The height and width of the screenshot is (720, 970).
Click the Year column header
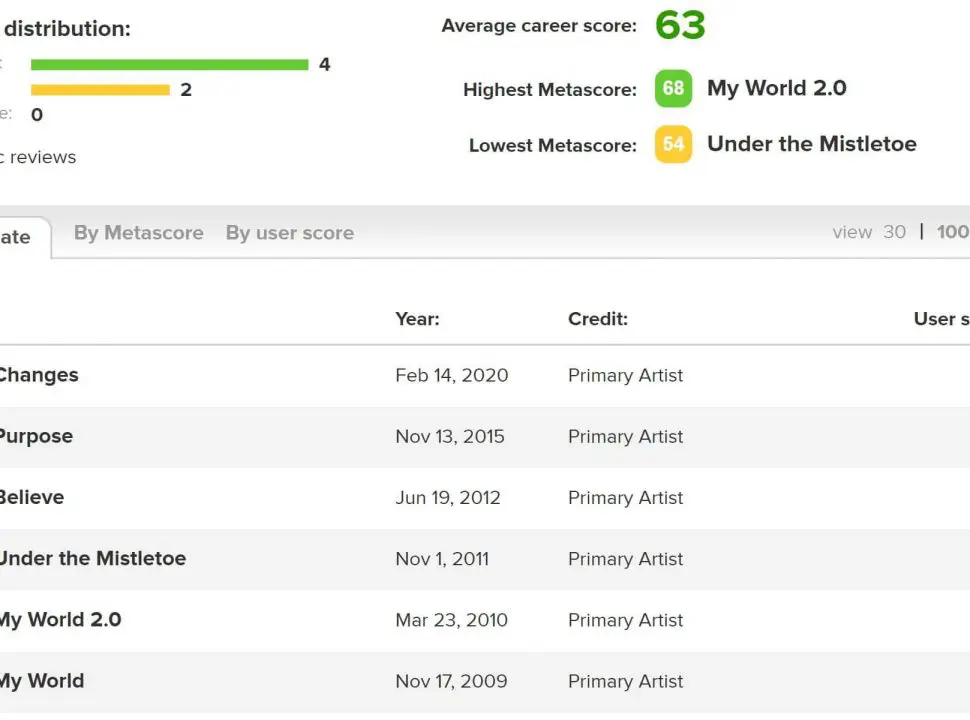tap(417, 319)
